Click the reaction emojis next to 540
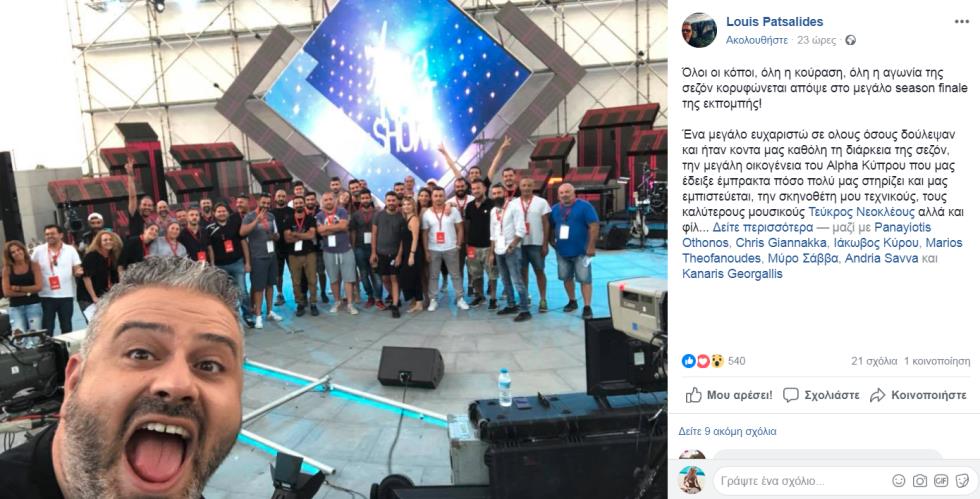 [702, 361]
